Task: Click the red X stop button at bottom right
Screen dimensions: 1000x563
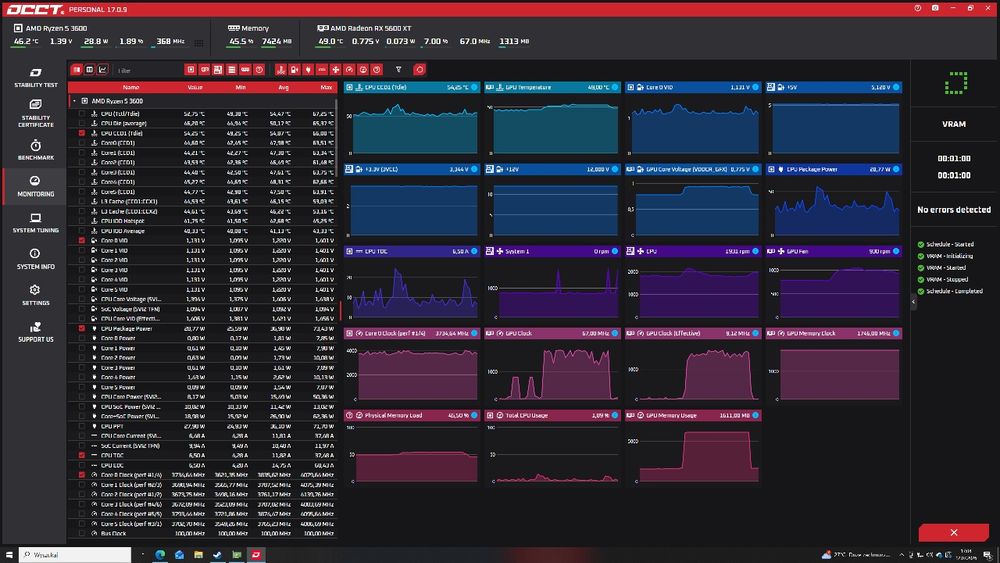Action: (953, 532)
